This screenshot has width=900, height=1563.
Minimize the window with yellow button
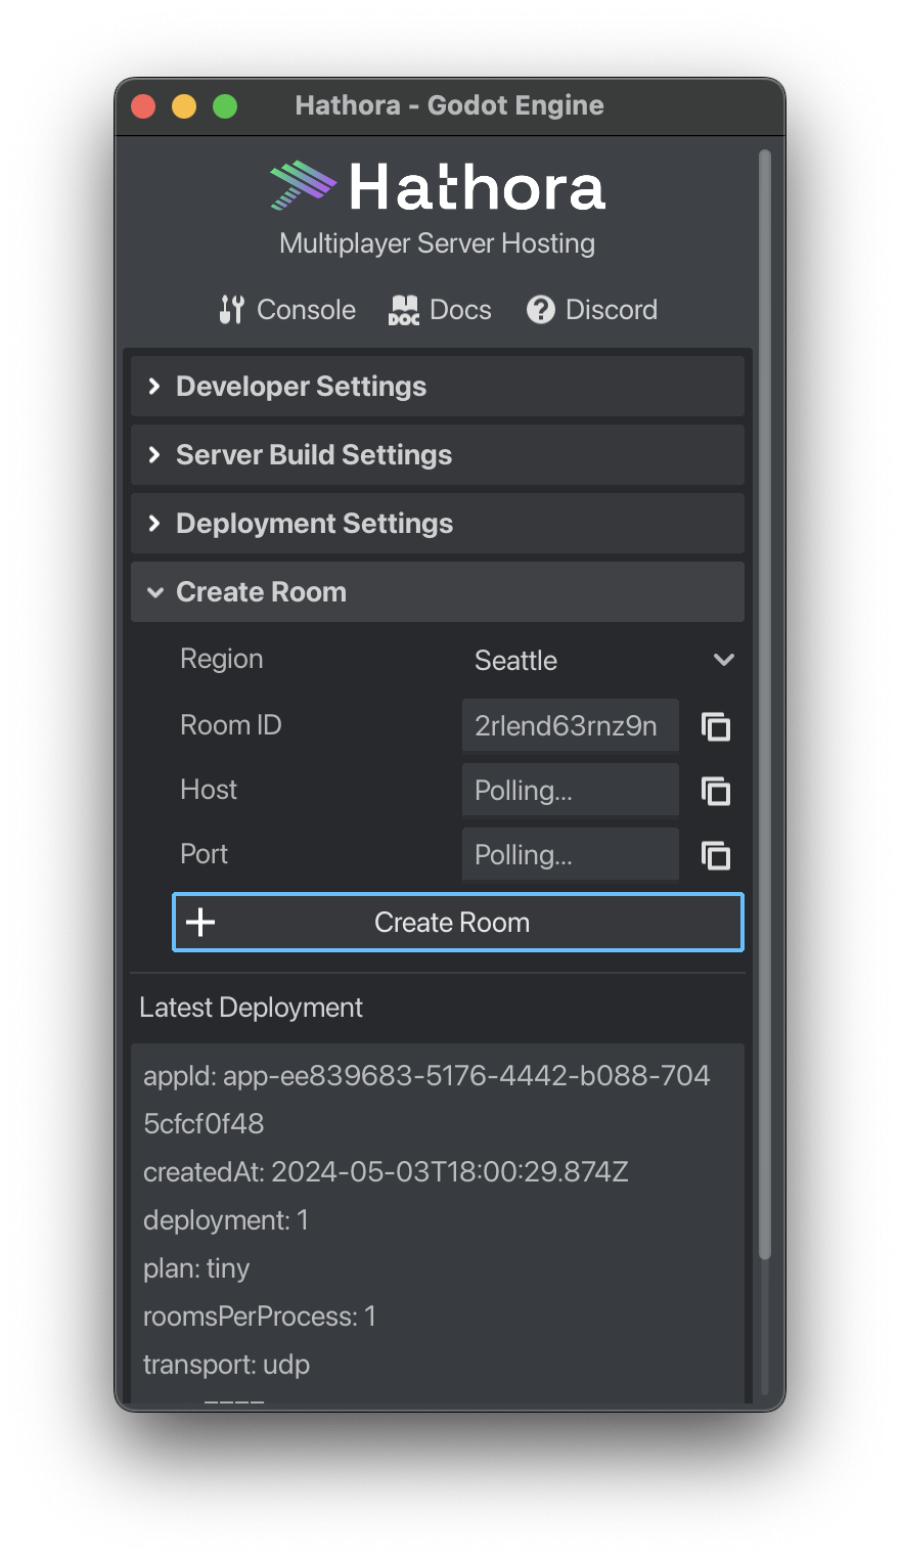[x=184, y=106]
